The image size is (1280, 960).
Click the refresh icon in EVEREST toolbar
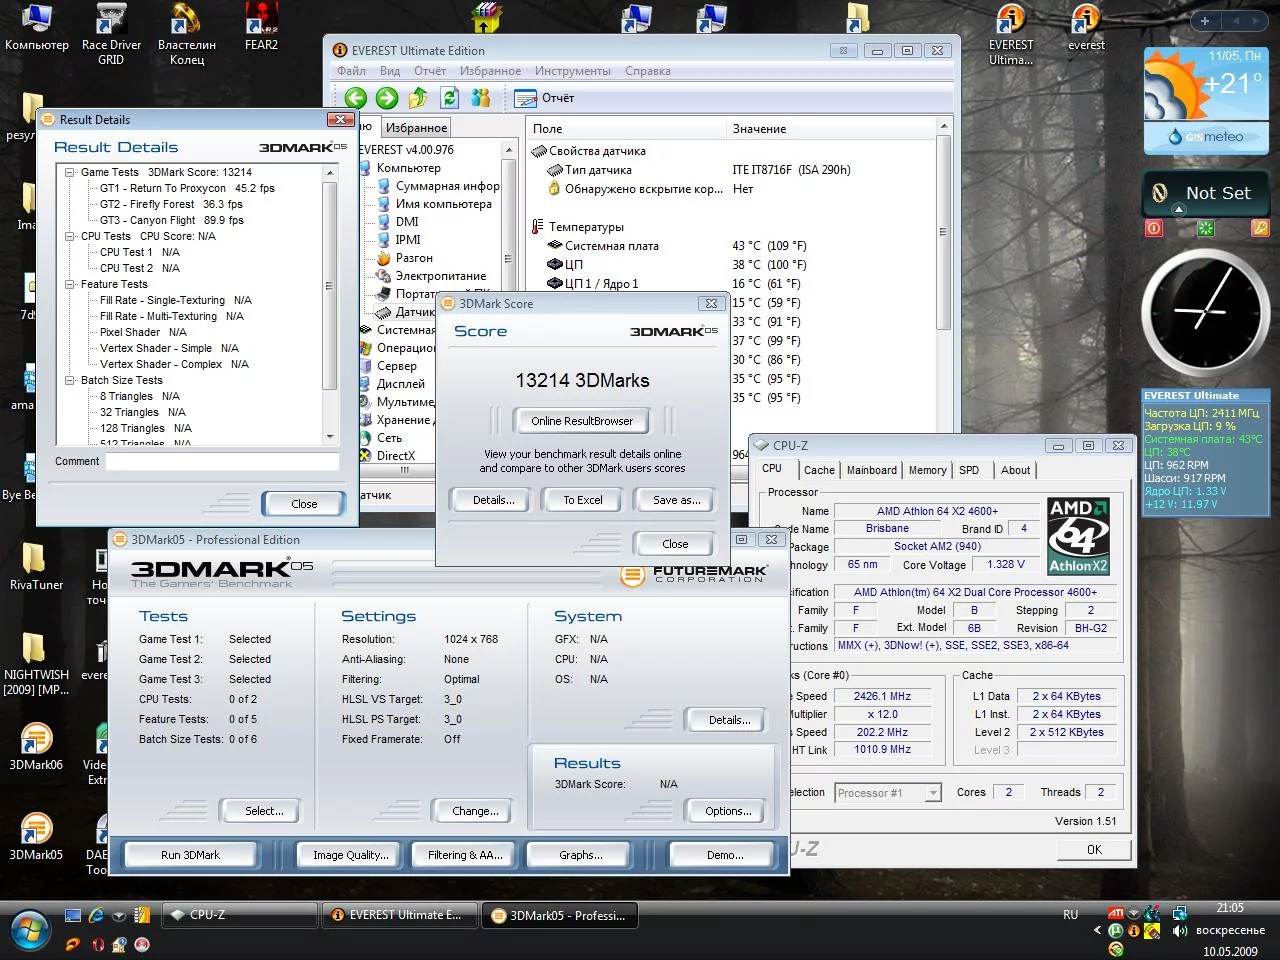pyautogui.click(x=450, y=97)
